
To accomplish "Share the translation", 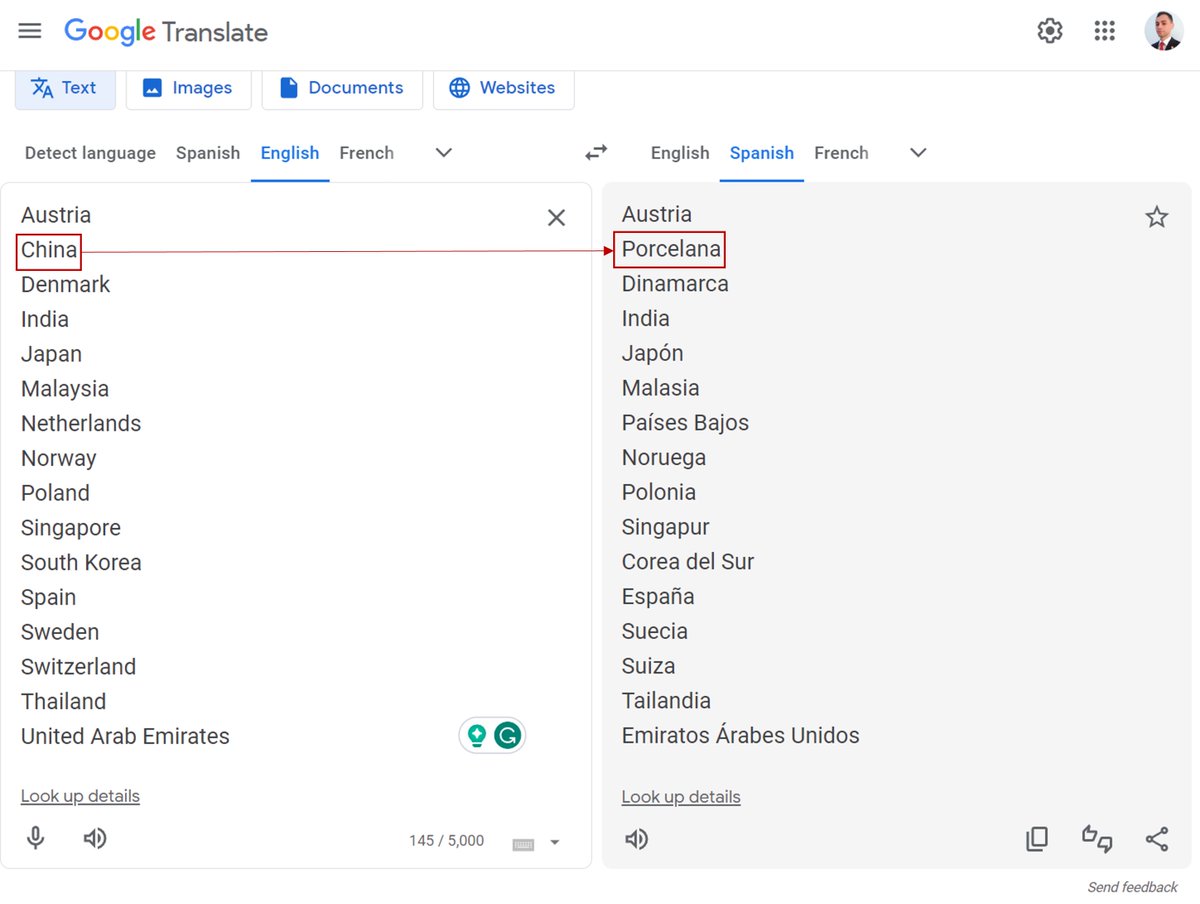I will tap(1157, 839).
